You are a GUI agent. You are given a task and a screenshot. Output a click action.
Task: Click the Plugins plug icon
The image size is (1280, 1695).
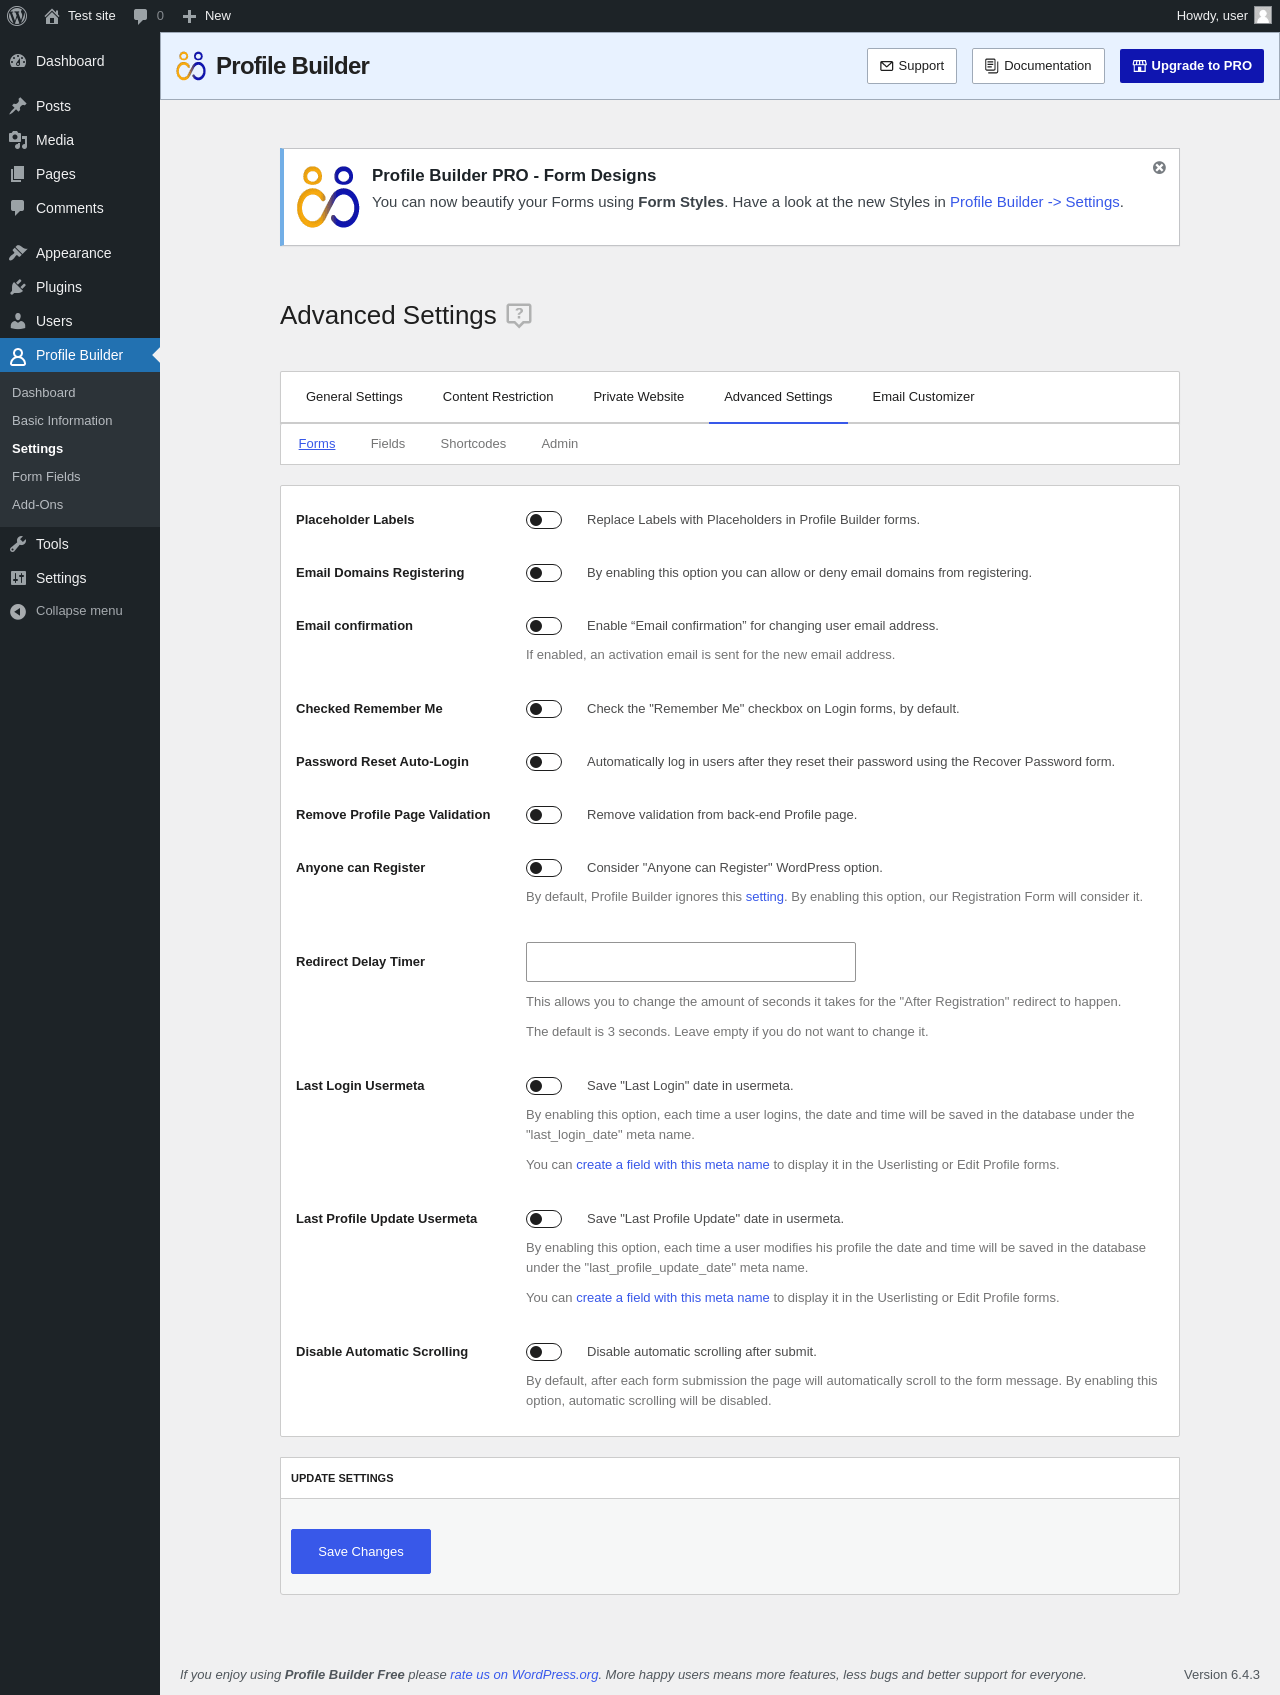(x=18, y=287)
